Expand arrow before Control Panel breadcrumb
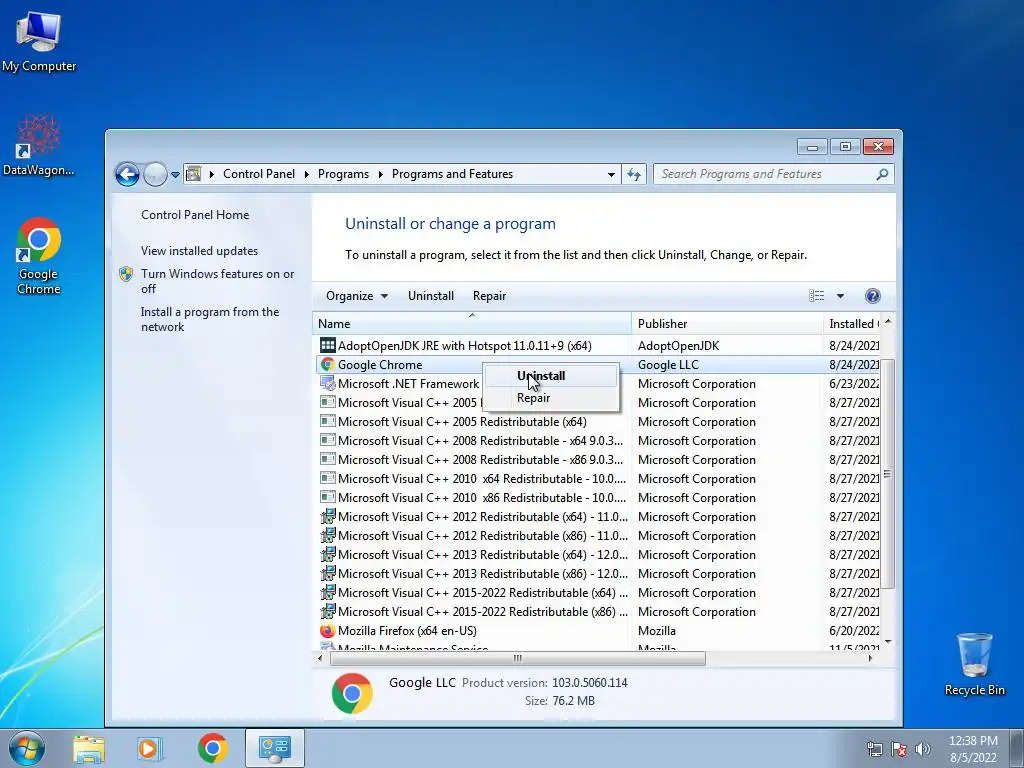Screen dimensions: 1024x768 tap(212, 174)
